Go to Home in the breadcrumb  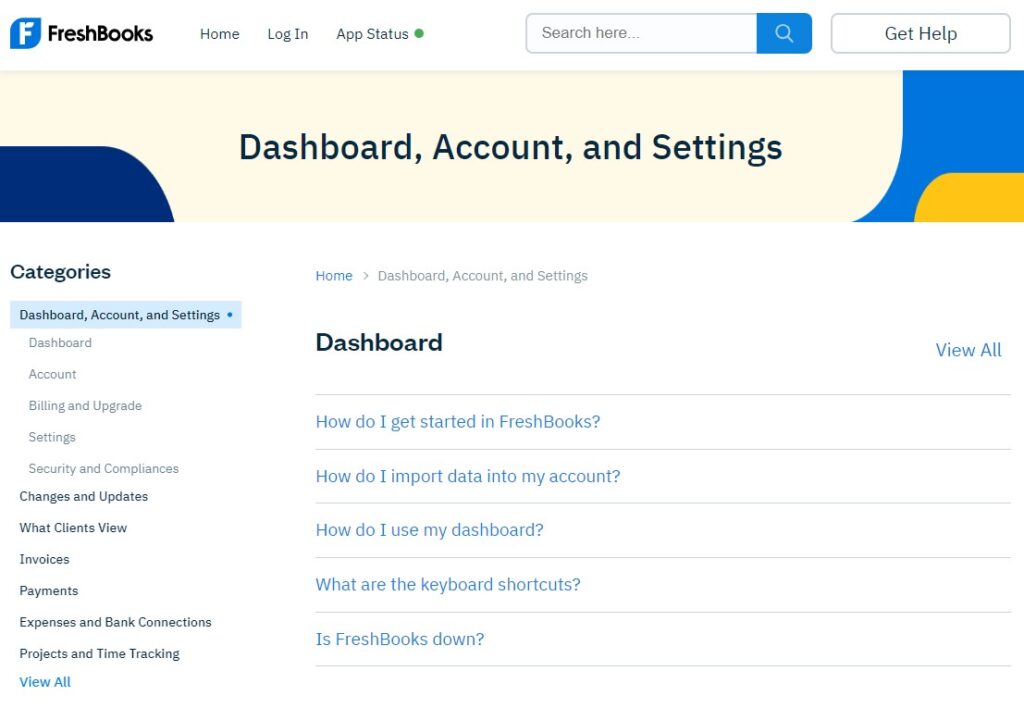[334, 276]
